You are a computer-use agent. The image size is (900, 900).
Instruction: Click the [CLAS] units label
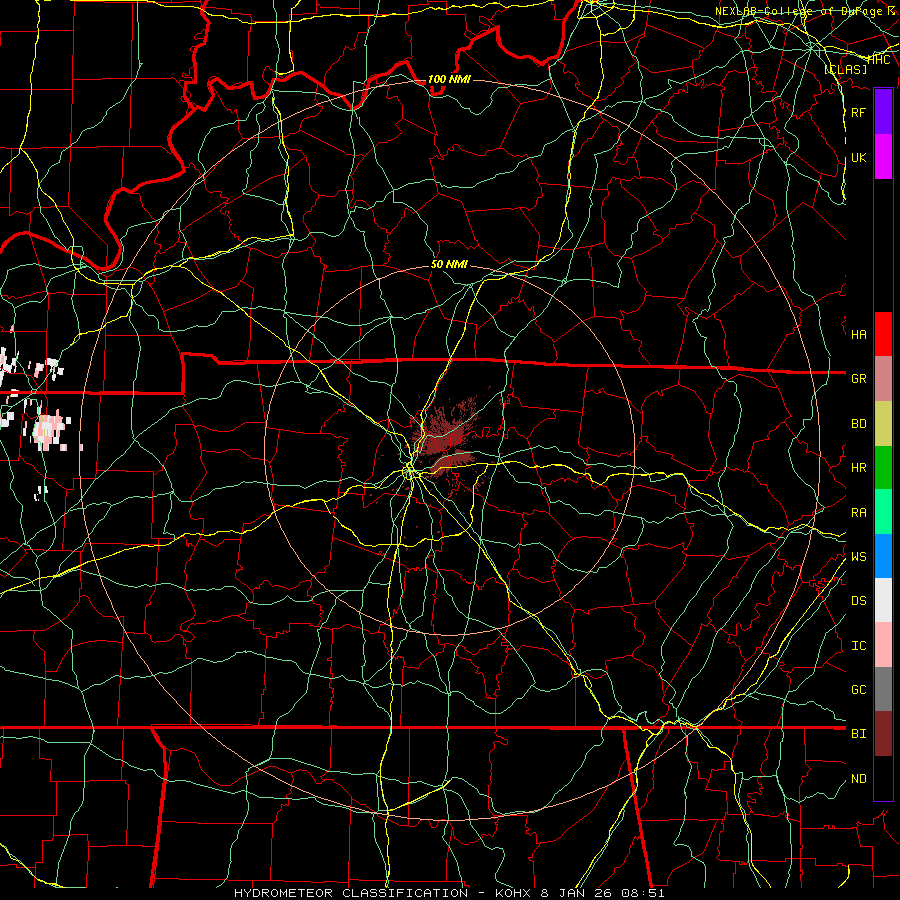(845, 69)
